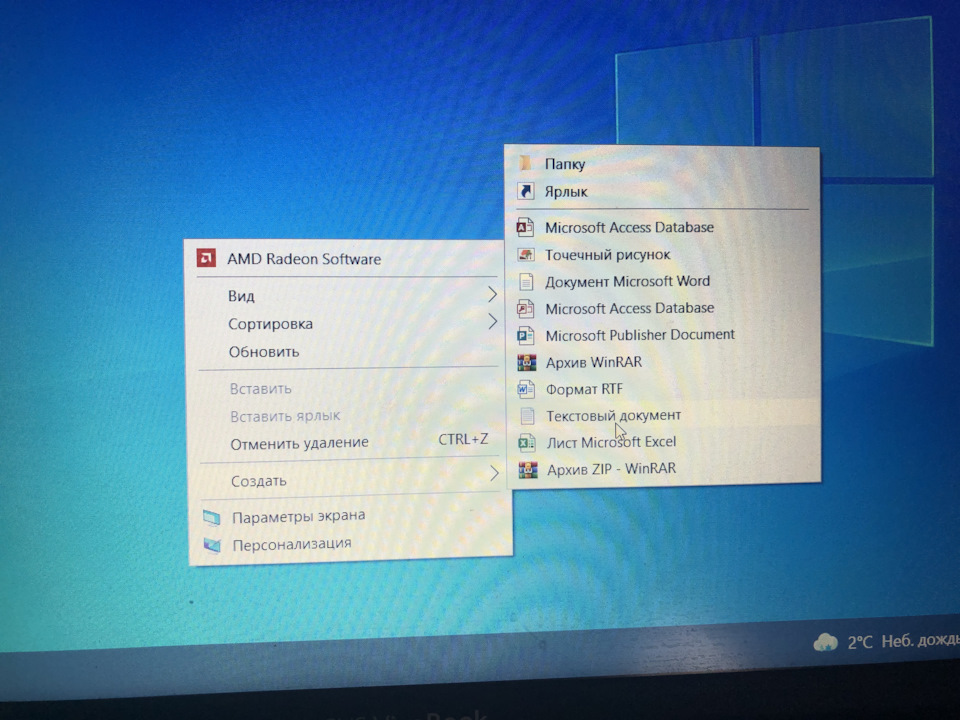960x720 pixels.
Task: Click the weather cloud icon in the taskbar
Action: pyautogui.click(x=825, y=642)
